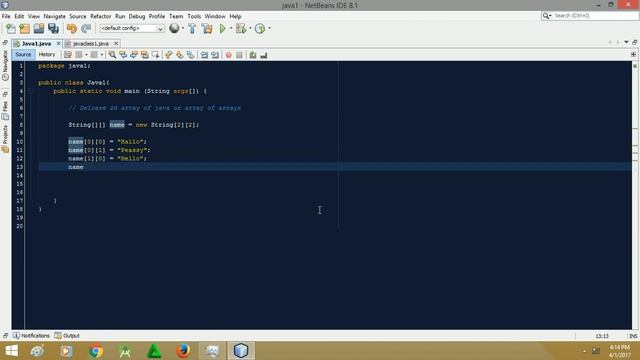Start Profile Project from toolbar
The height and width of the screenshot is (360, 640).
(260, 29)
